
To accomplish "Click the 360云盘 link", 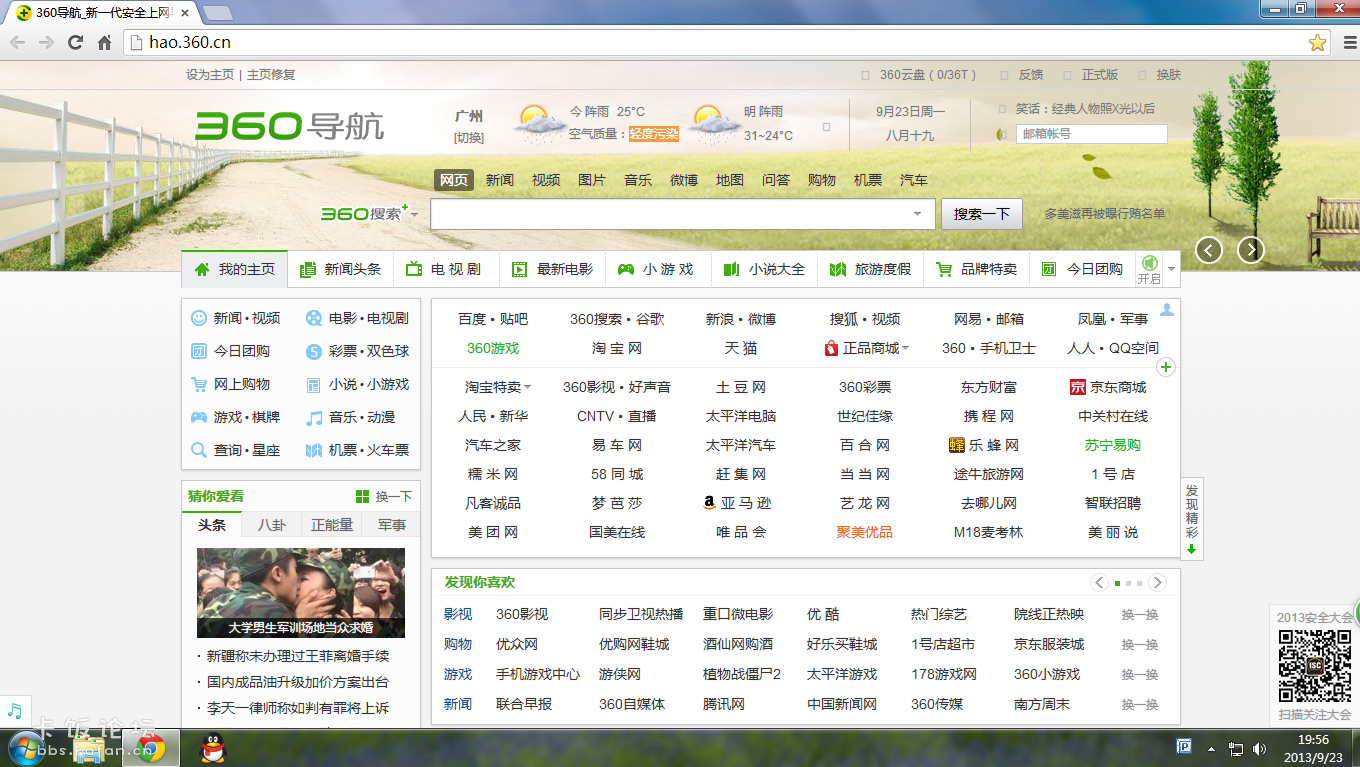I will [927, 75].
